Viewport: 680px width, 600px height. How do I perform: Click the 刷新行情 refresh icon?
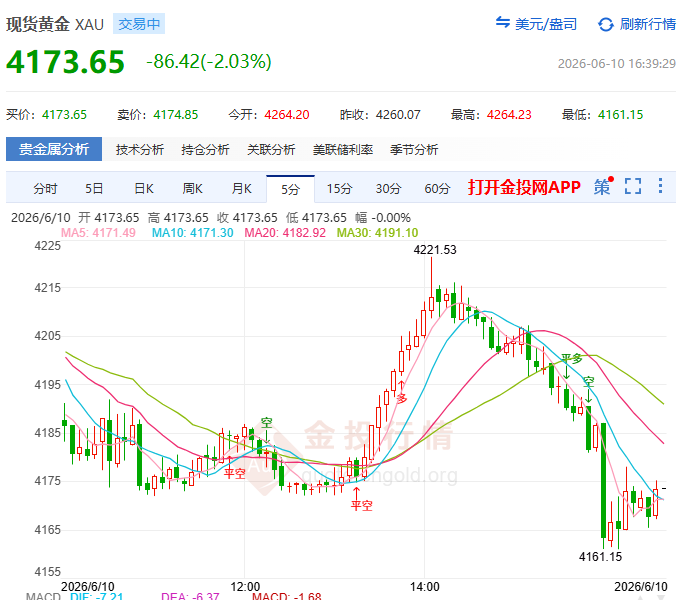(605, 24)
